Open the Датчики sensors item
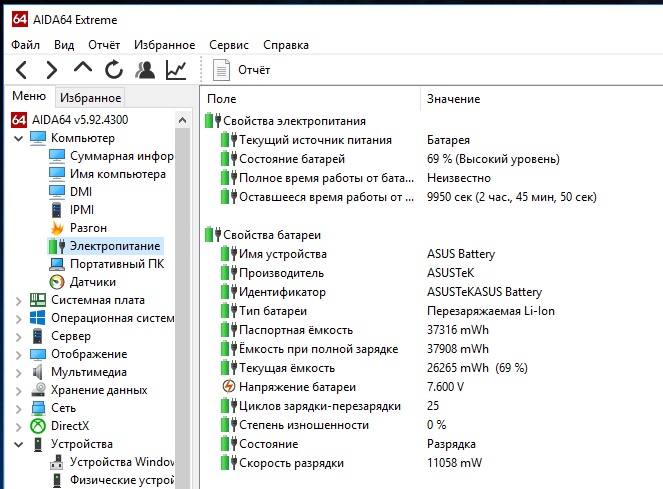The width and height of the screenshot is (663, 489). (x=92, y=282)
